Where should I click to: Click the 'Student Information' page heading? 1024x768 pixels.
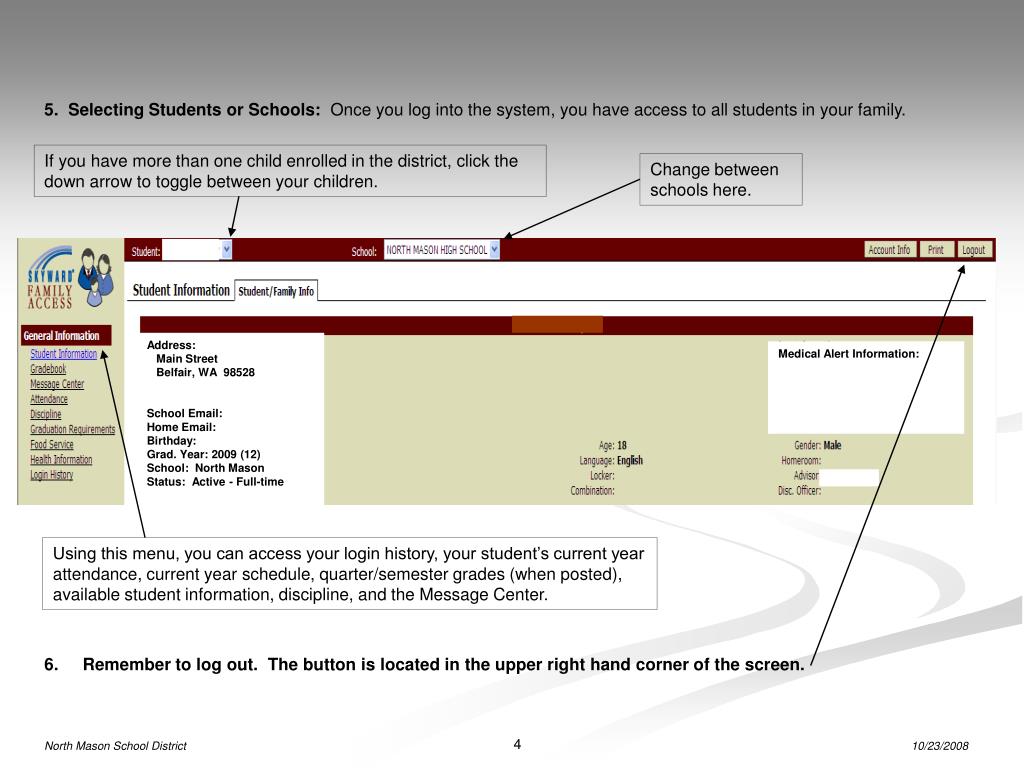pyautogui.click(x=181, y=291)
